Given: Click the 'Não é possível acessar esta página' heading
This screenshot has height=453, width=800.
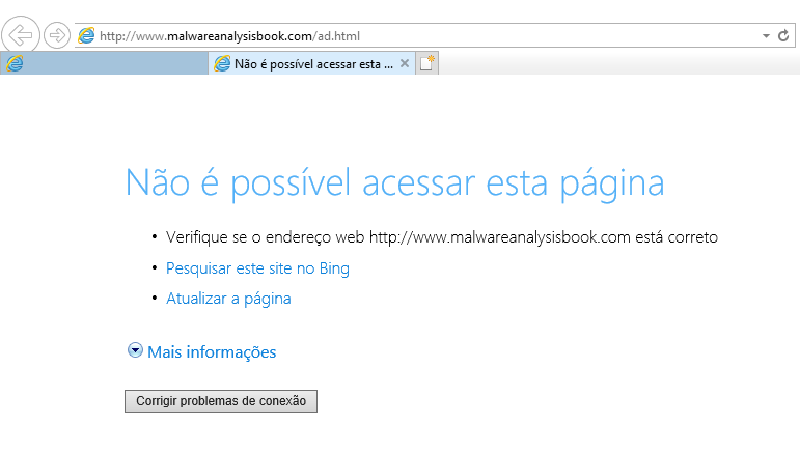Looking at the screenshot, I should [394, 185].
